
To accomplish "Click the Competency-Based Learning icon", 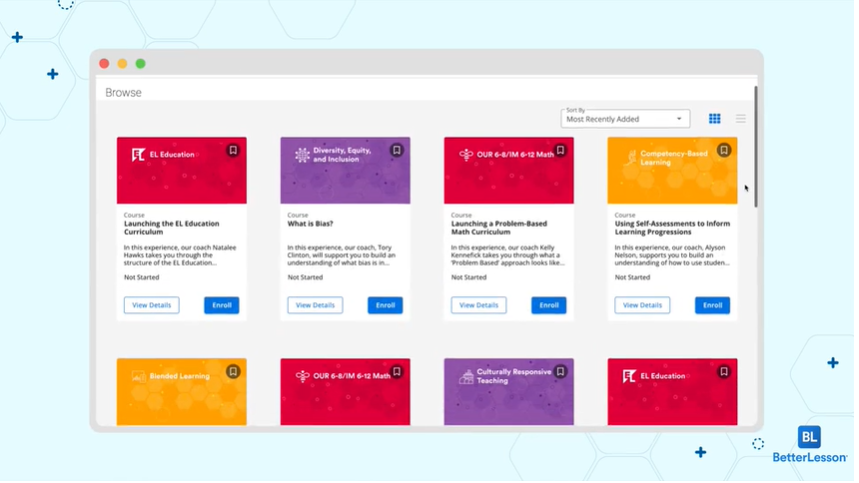I will [x=635, y=159].
